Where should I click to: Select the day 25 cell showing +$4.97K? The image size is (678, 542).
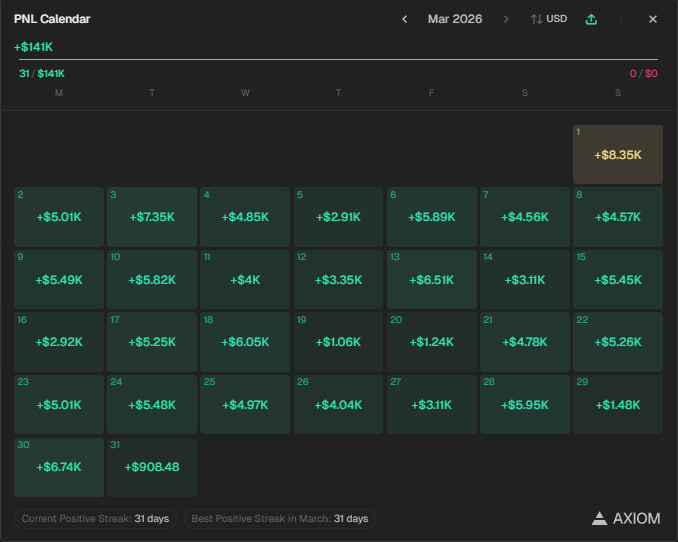(245, 404)
